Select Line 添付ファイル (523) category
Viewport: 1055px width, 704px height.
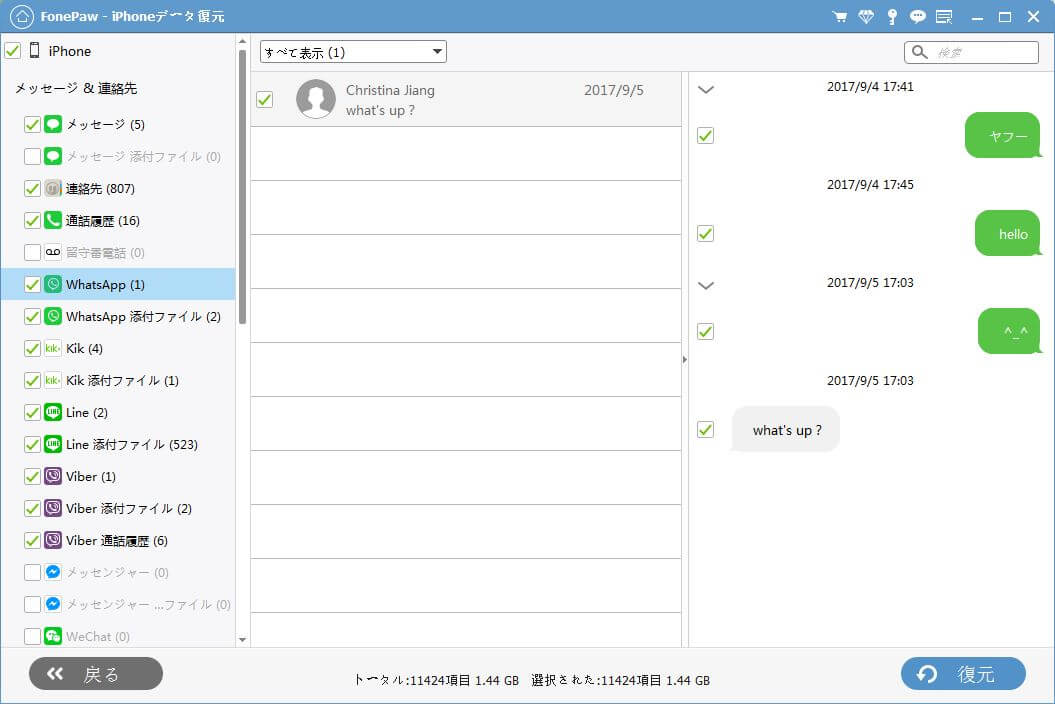coord(132,444)
